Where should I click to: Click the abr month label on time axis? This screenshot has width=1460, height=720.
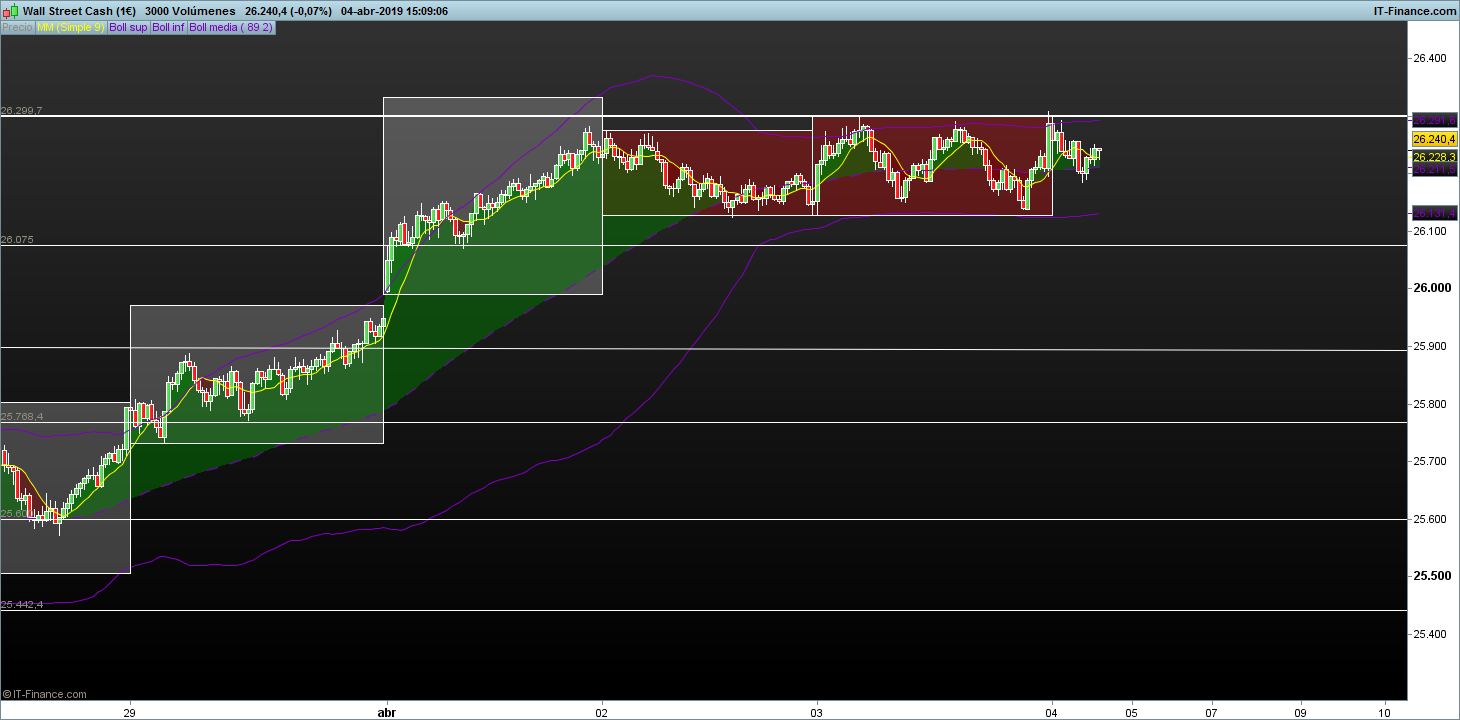[386, 714]
